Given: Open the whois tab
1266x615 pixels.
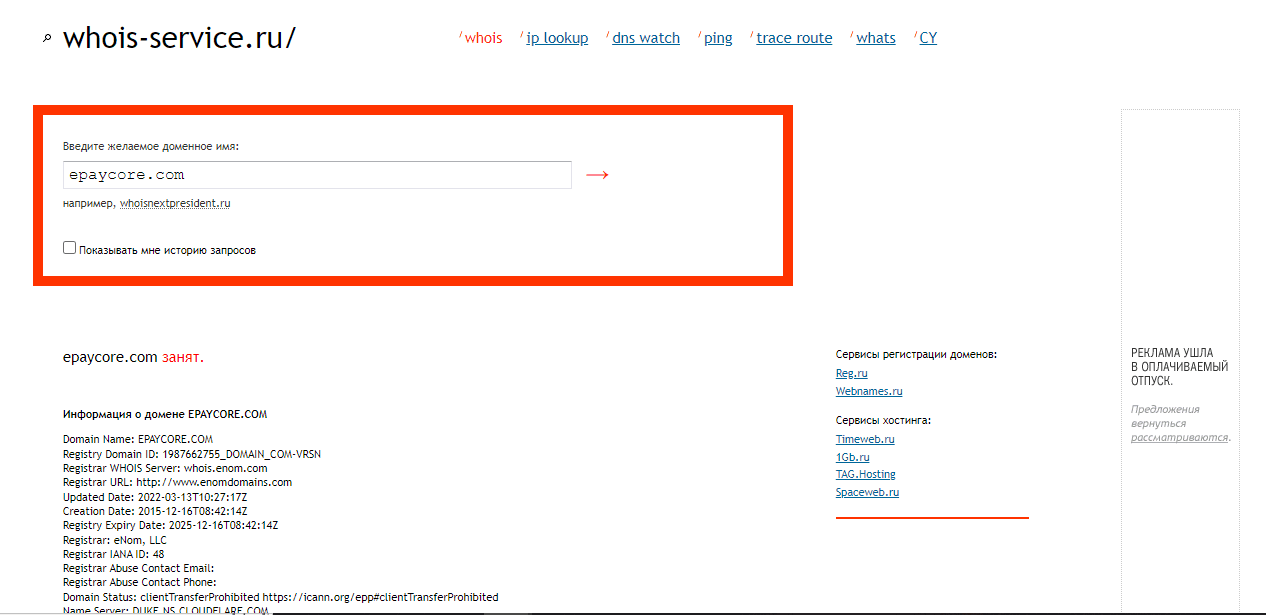Looking at the screenshot, I should 483,38.
